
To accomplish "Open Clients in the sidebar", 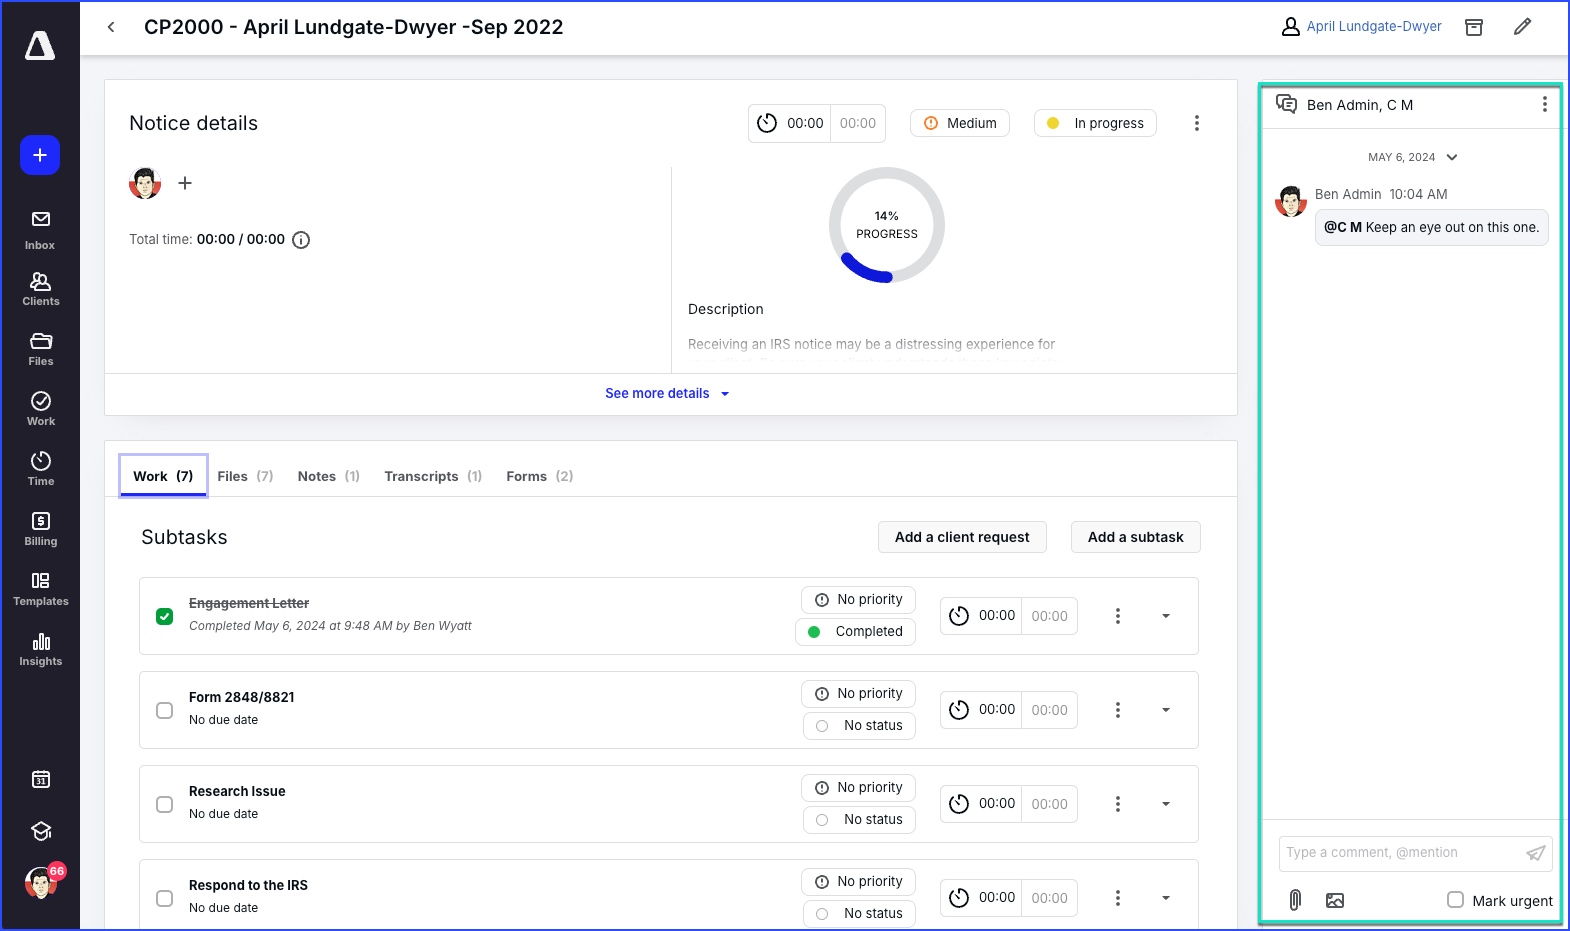I will [x=40, y=289].
